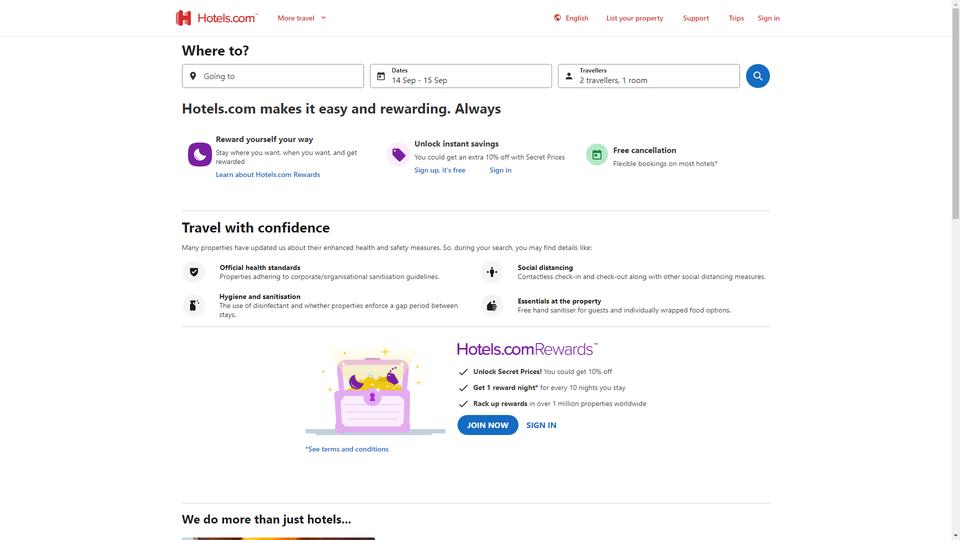This screenshot has height=540, width=960.
Task: Click the Essentials at the property heading
Action: coord(559,301)
